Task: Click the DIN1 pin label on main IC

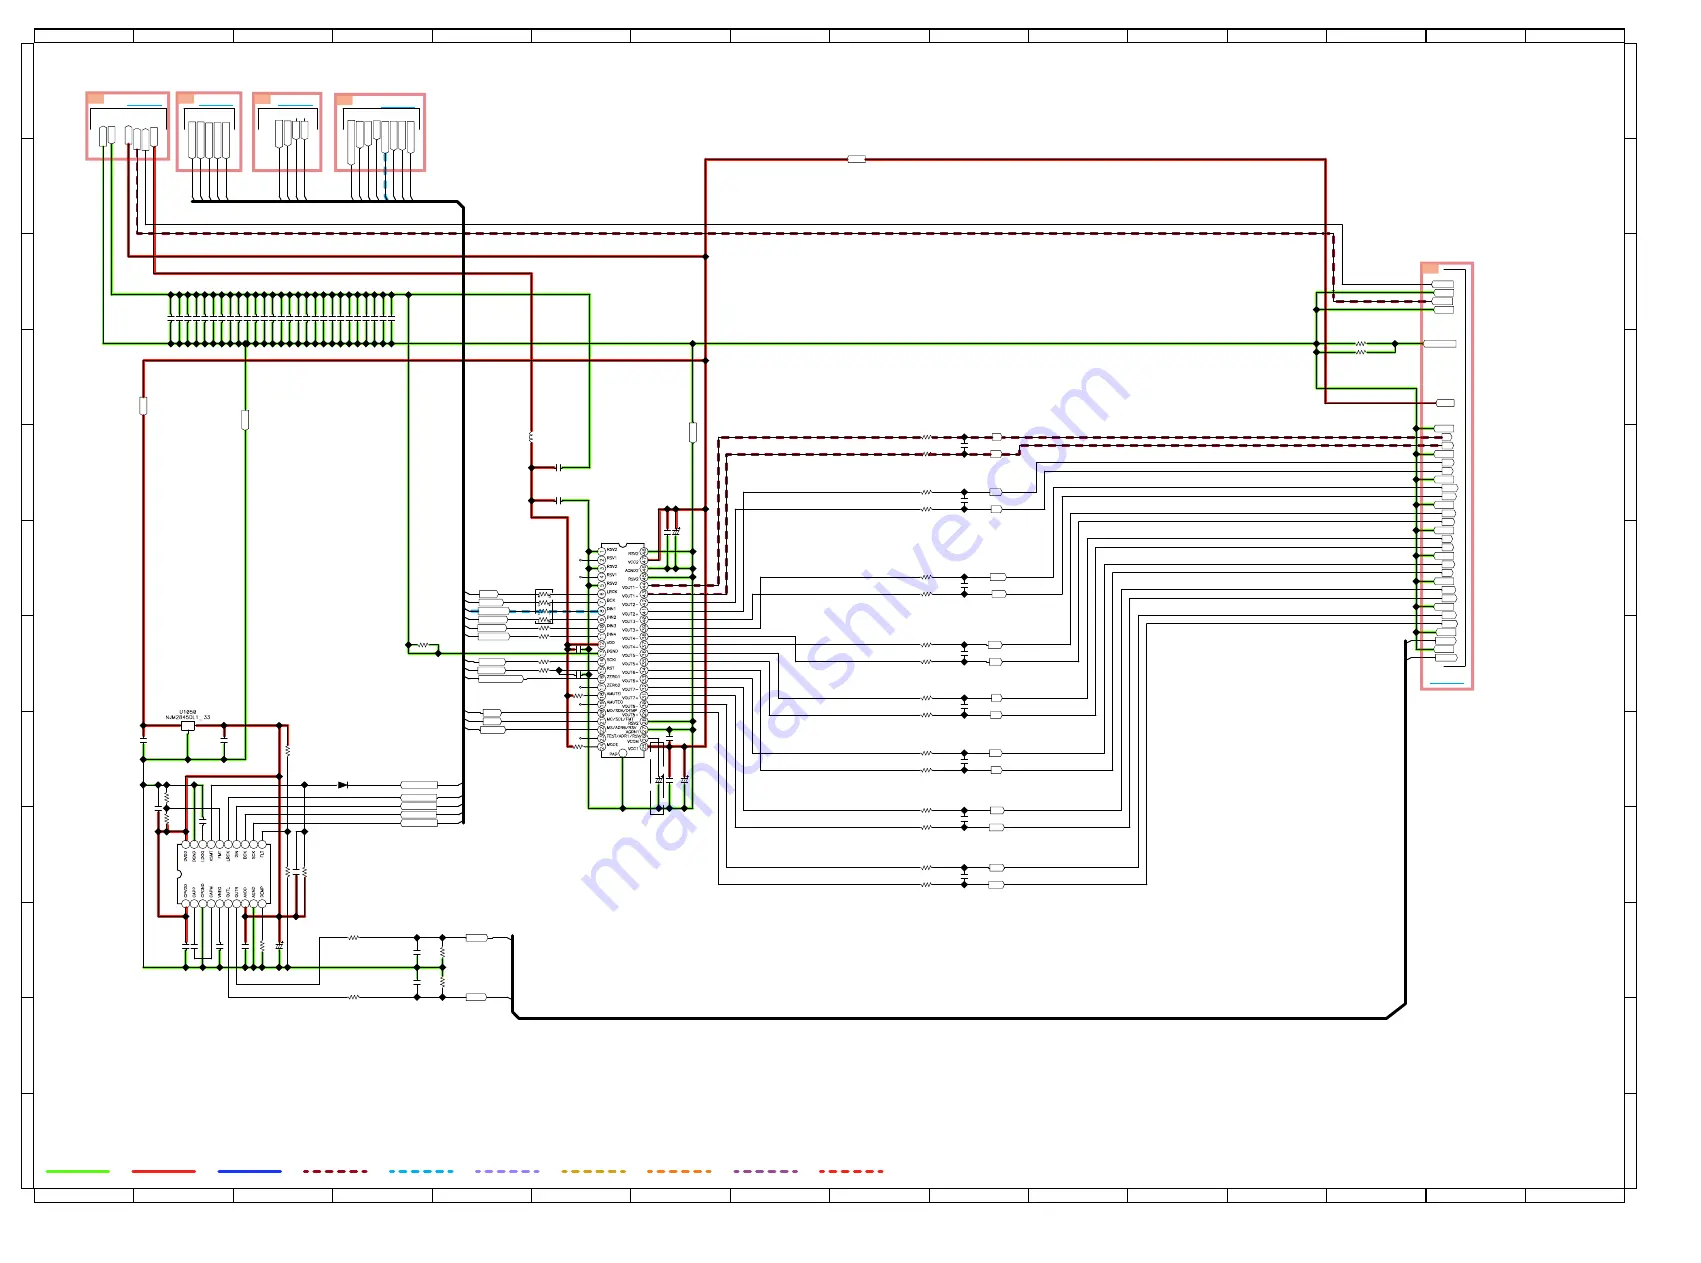Action: tap(611, 609)
